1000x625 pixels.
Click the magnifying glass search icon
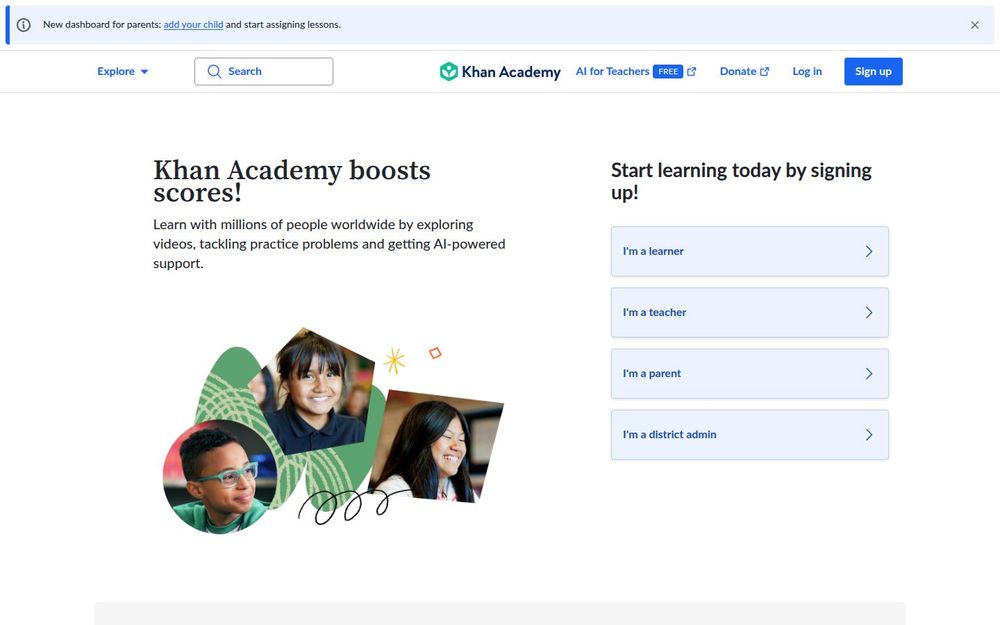pos(214,71)
